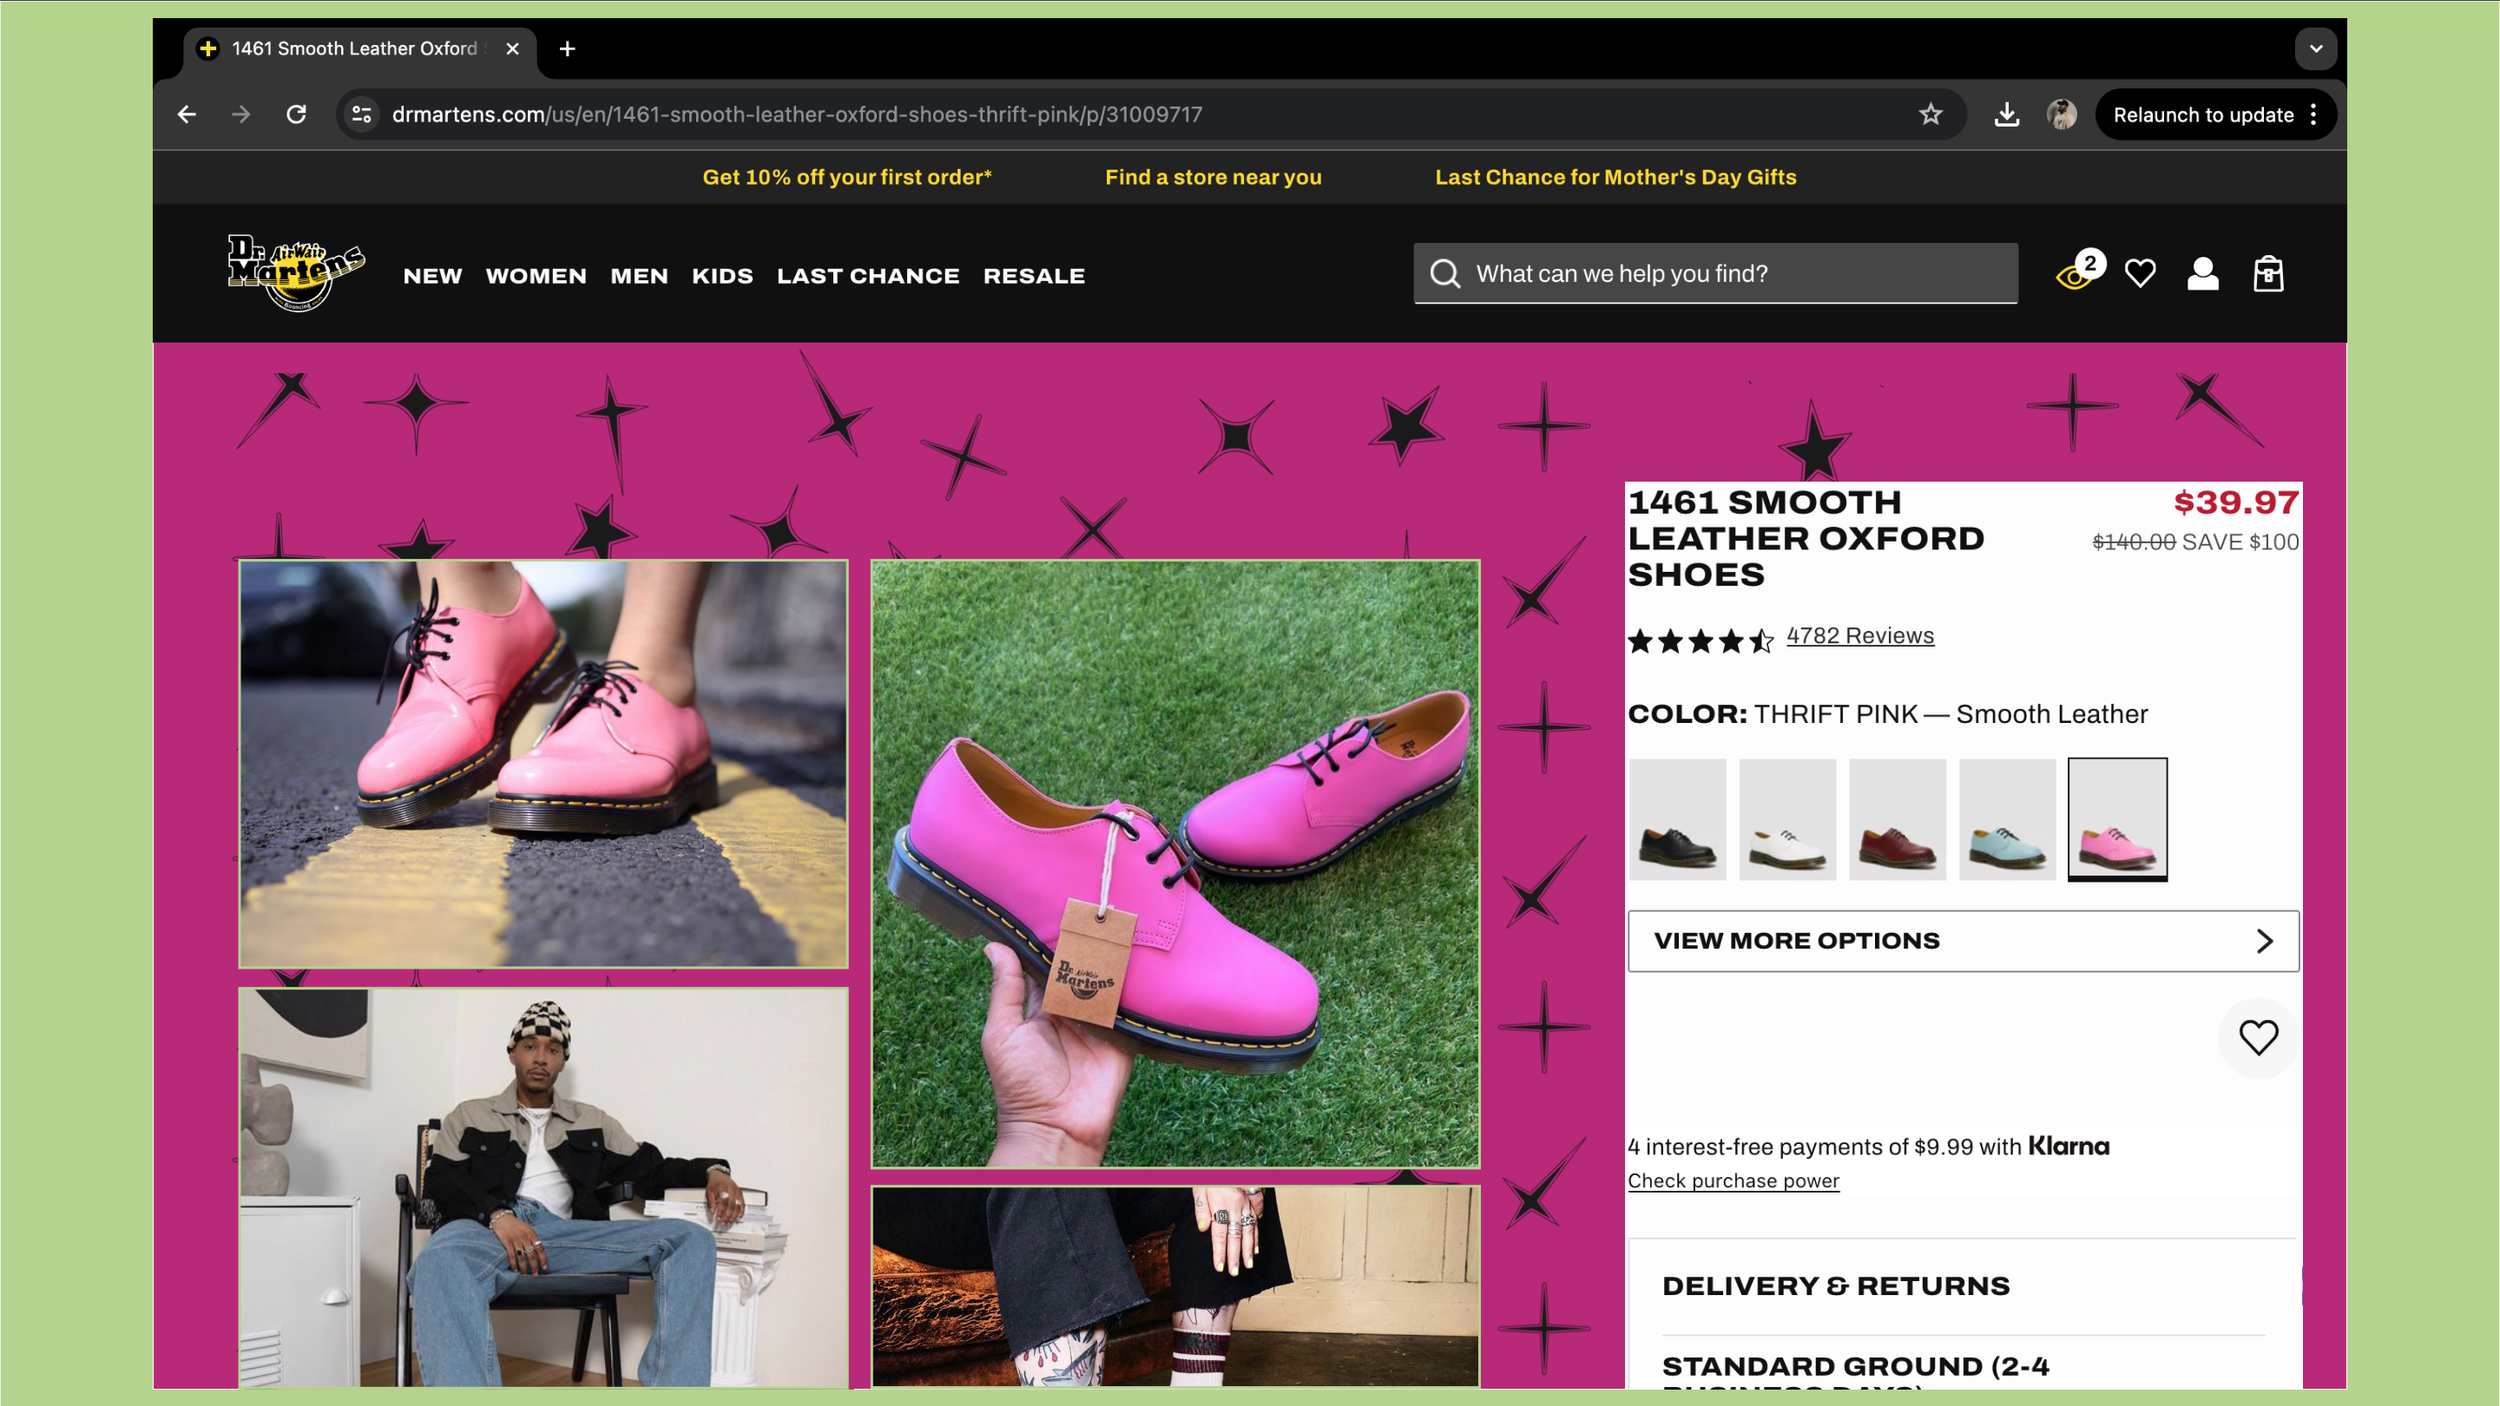Select the light blue shoe color swatch

click(2007, 820)
